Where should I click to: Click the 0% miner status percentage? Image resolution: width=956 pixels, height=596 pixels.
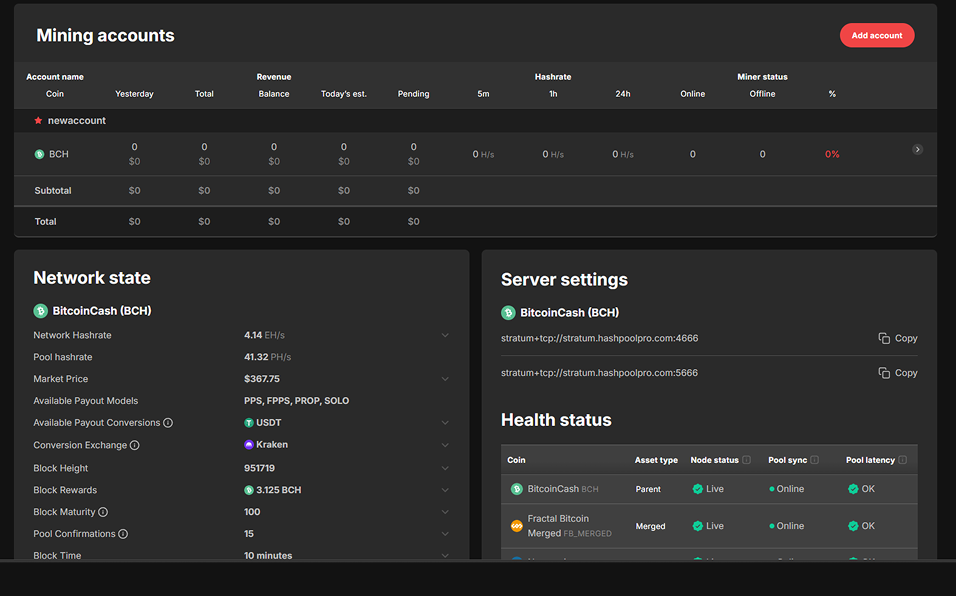tap(832, 154)
